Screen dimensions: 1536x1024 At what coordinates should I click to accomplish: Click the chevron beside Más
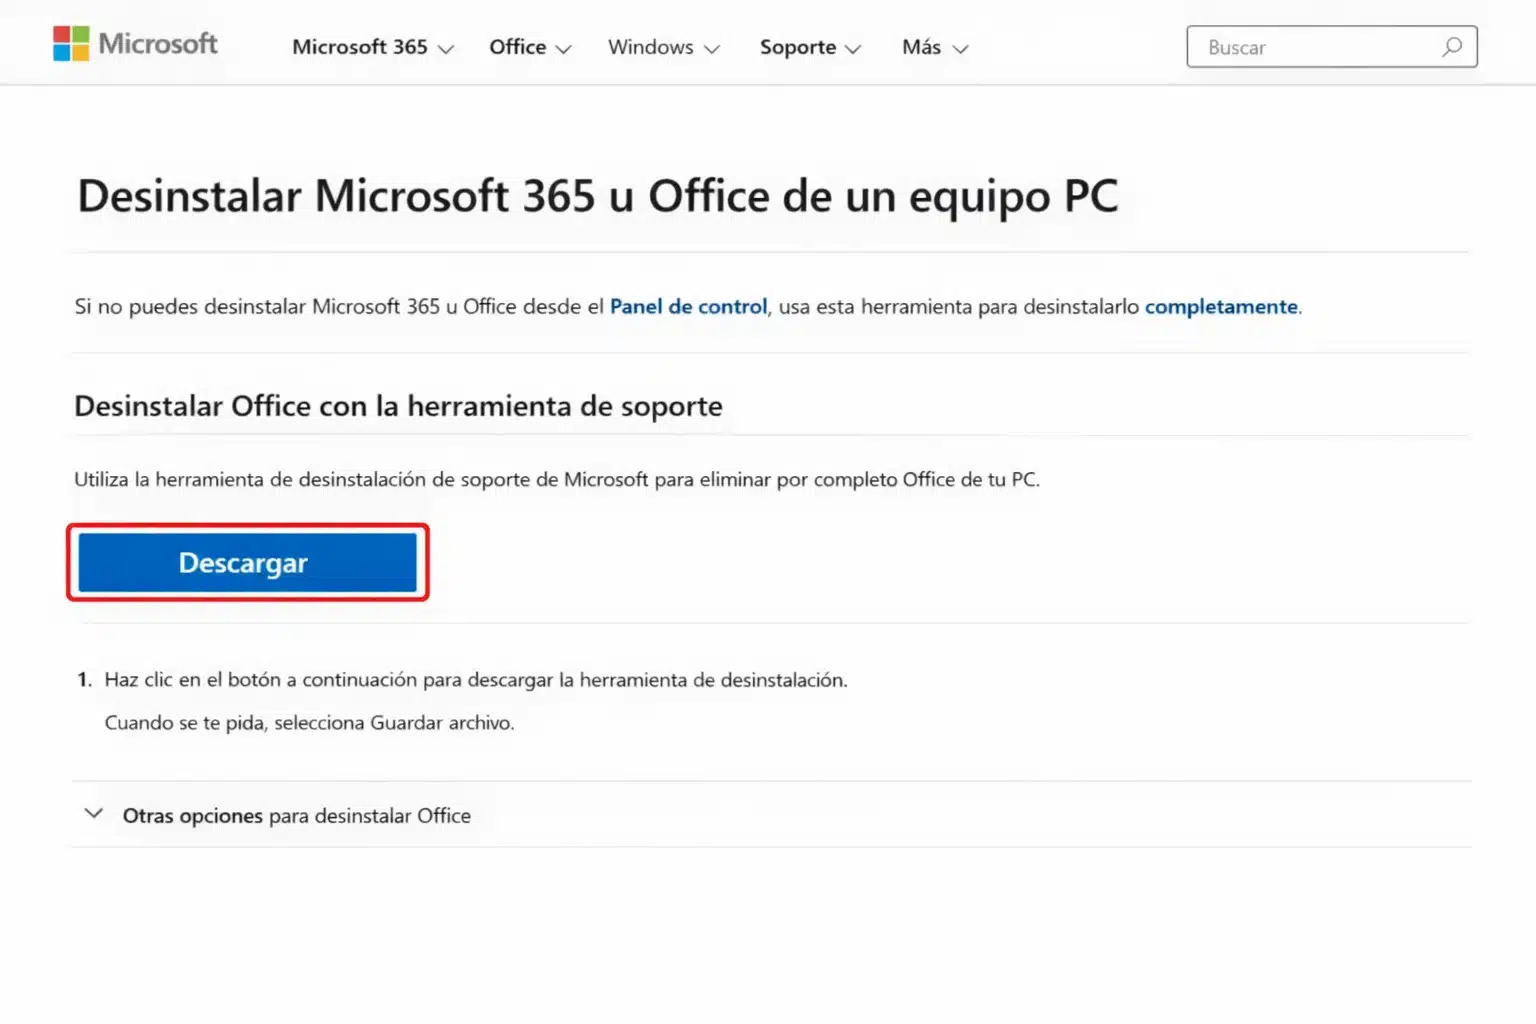point(961,48)
